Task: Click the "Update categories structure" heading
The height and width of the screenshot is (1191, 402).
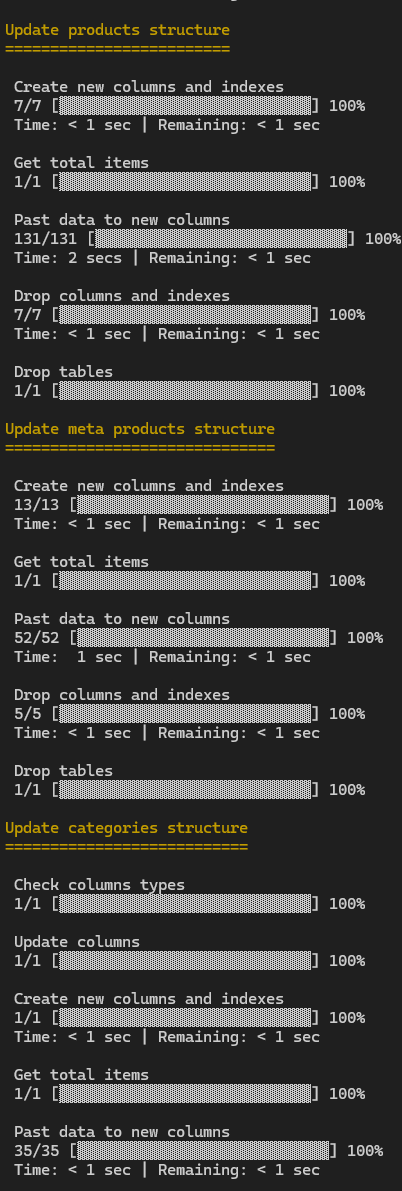Action: tap(126, 828)
